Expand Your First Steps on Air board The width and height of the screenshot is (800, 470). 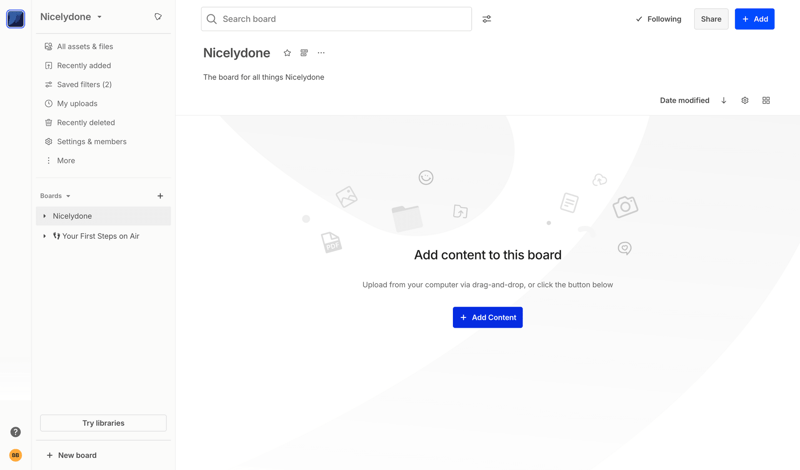(x=45, y=236)
